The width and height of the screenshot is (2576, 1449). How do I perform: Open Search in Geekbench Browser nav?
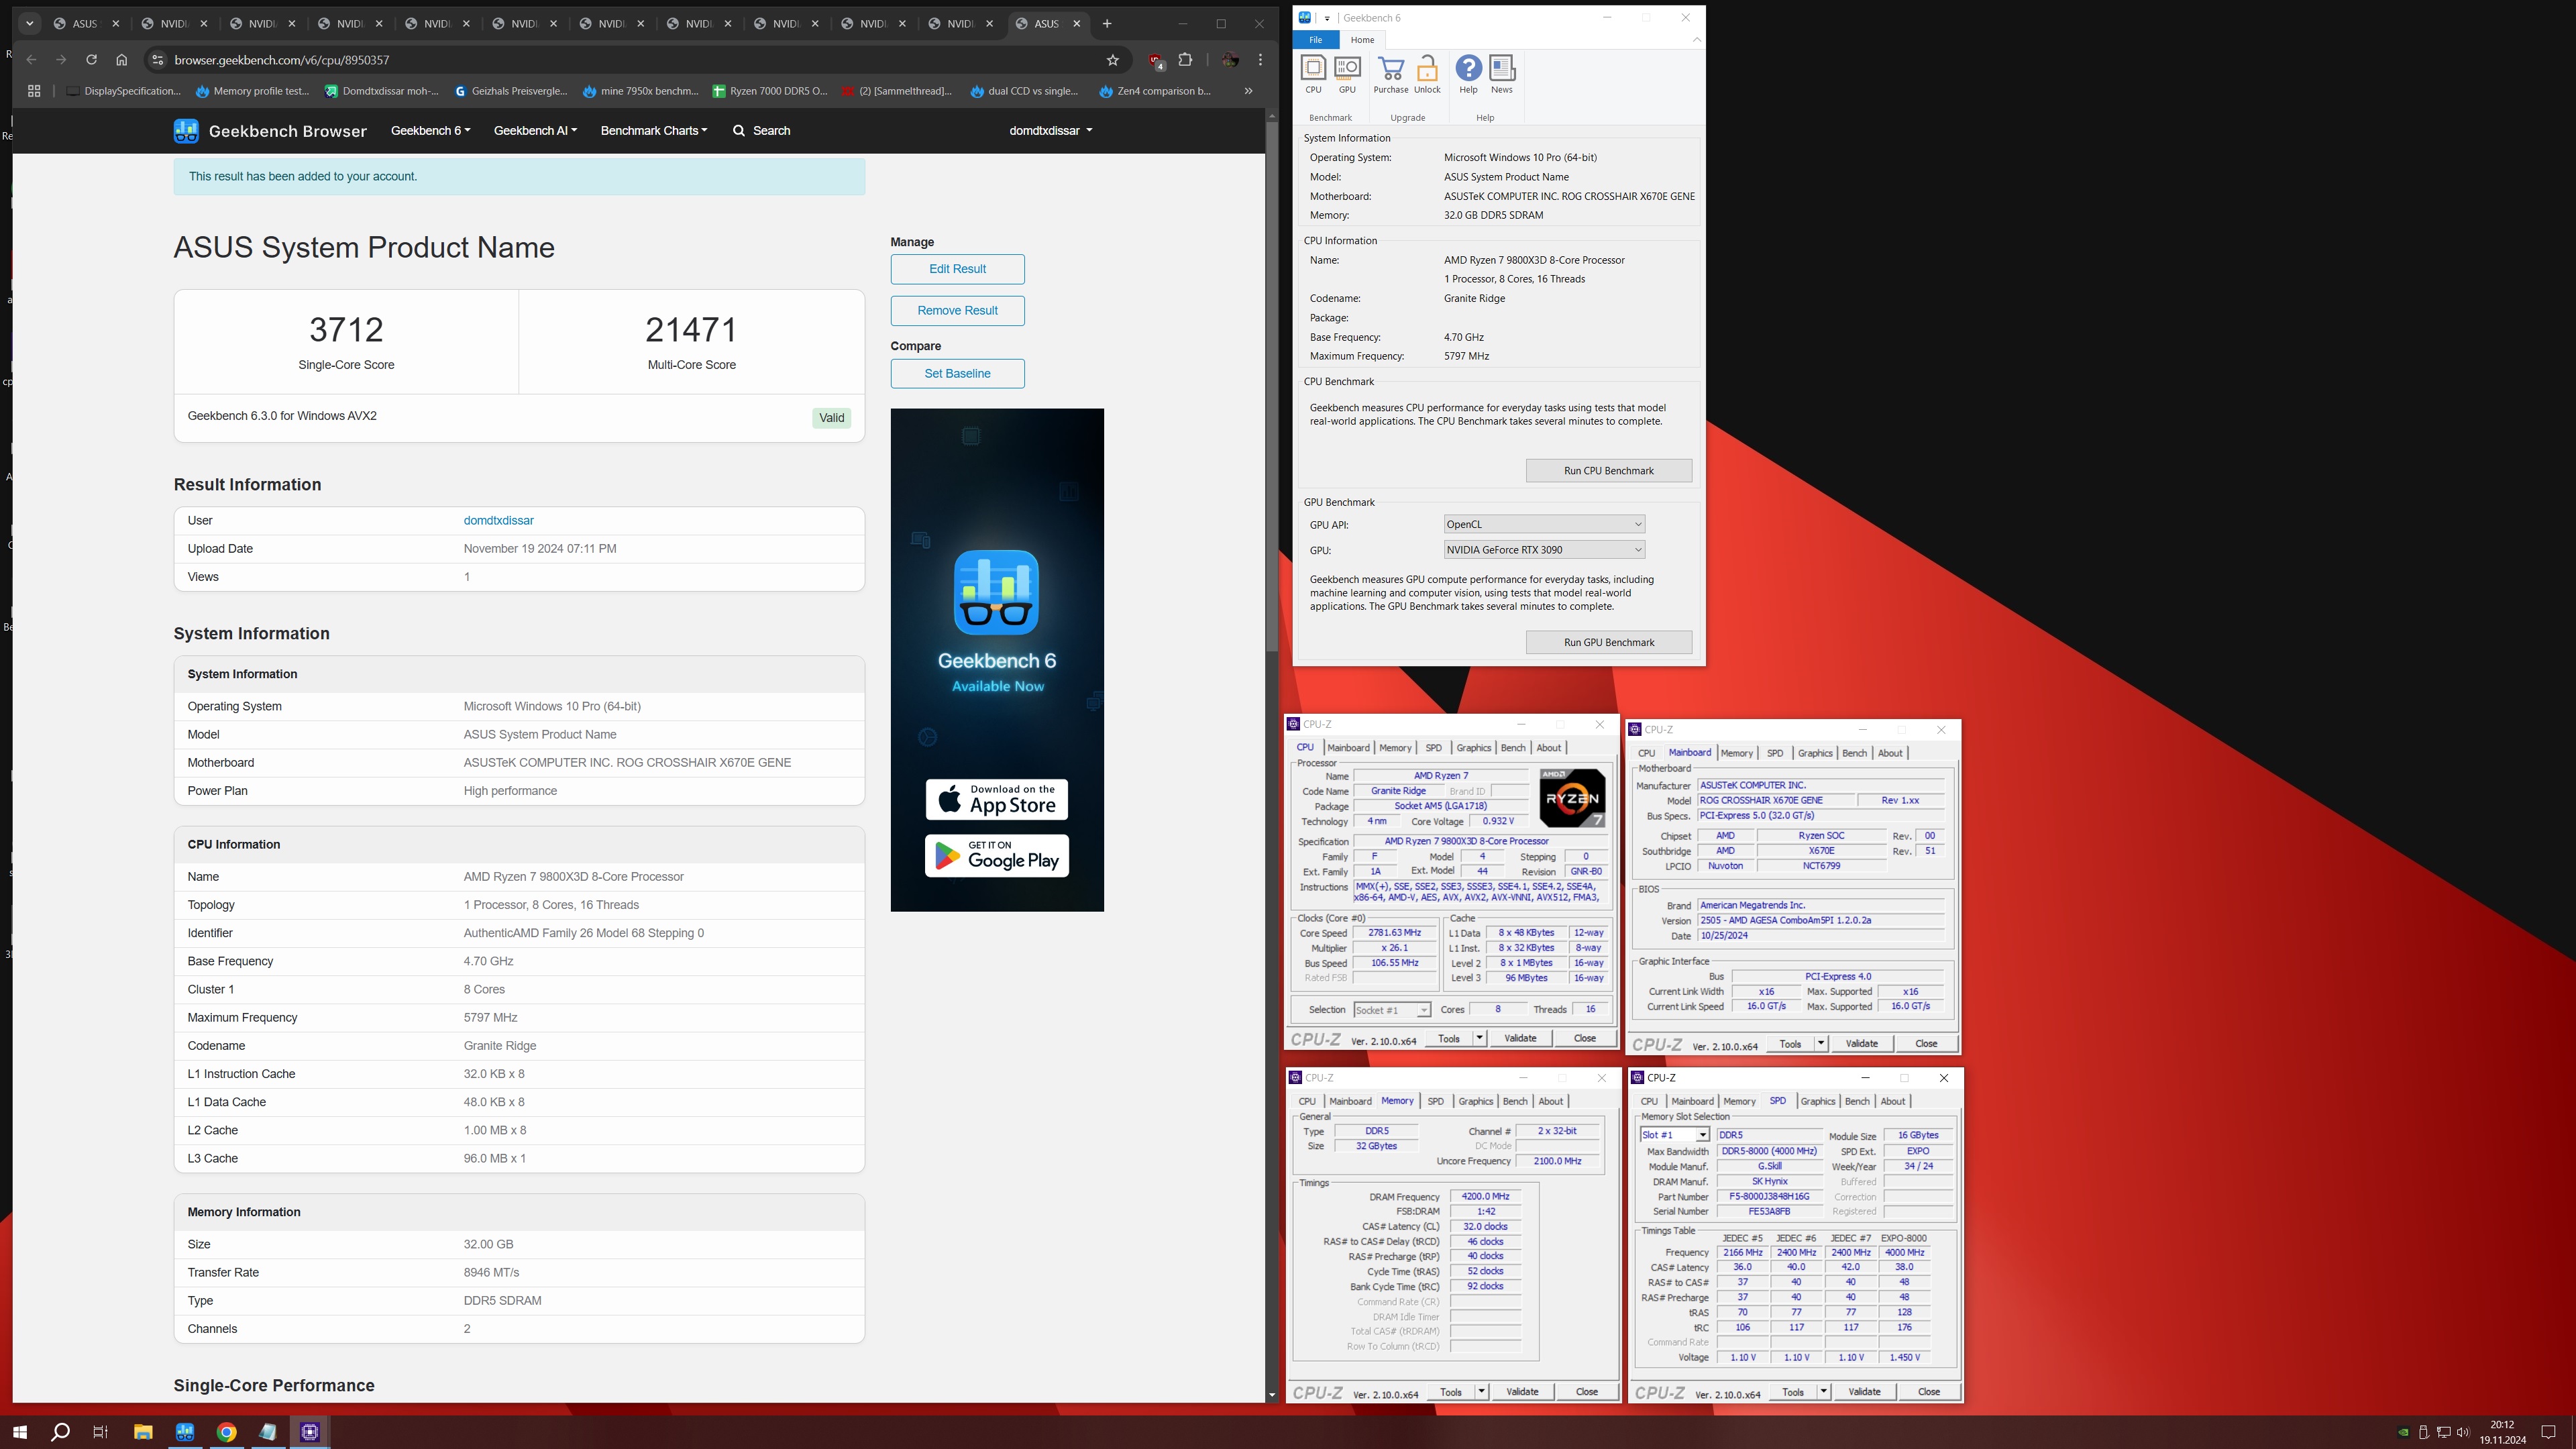(x=761, y=131)
